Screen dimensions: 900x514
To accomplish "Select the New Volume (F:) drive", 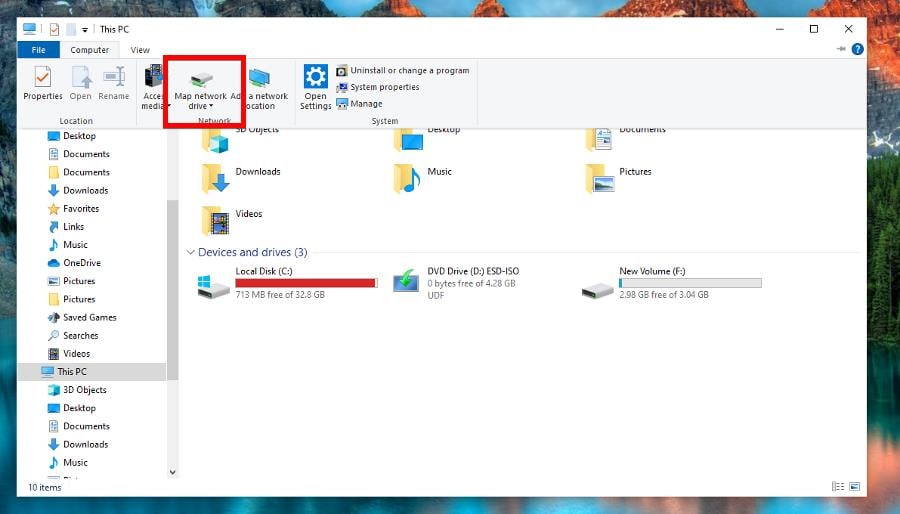I will click(672, 283).
